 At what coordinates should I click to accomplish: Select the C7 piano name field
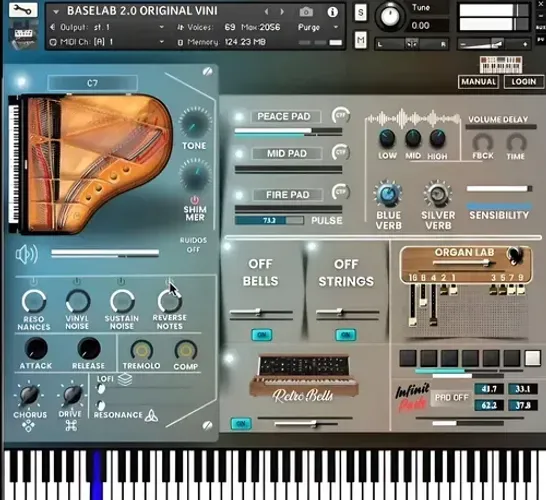92,83
